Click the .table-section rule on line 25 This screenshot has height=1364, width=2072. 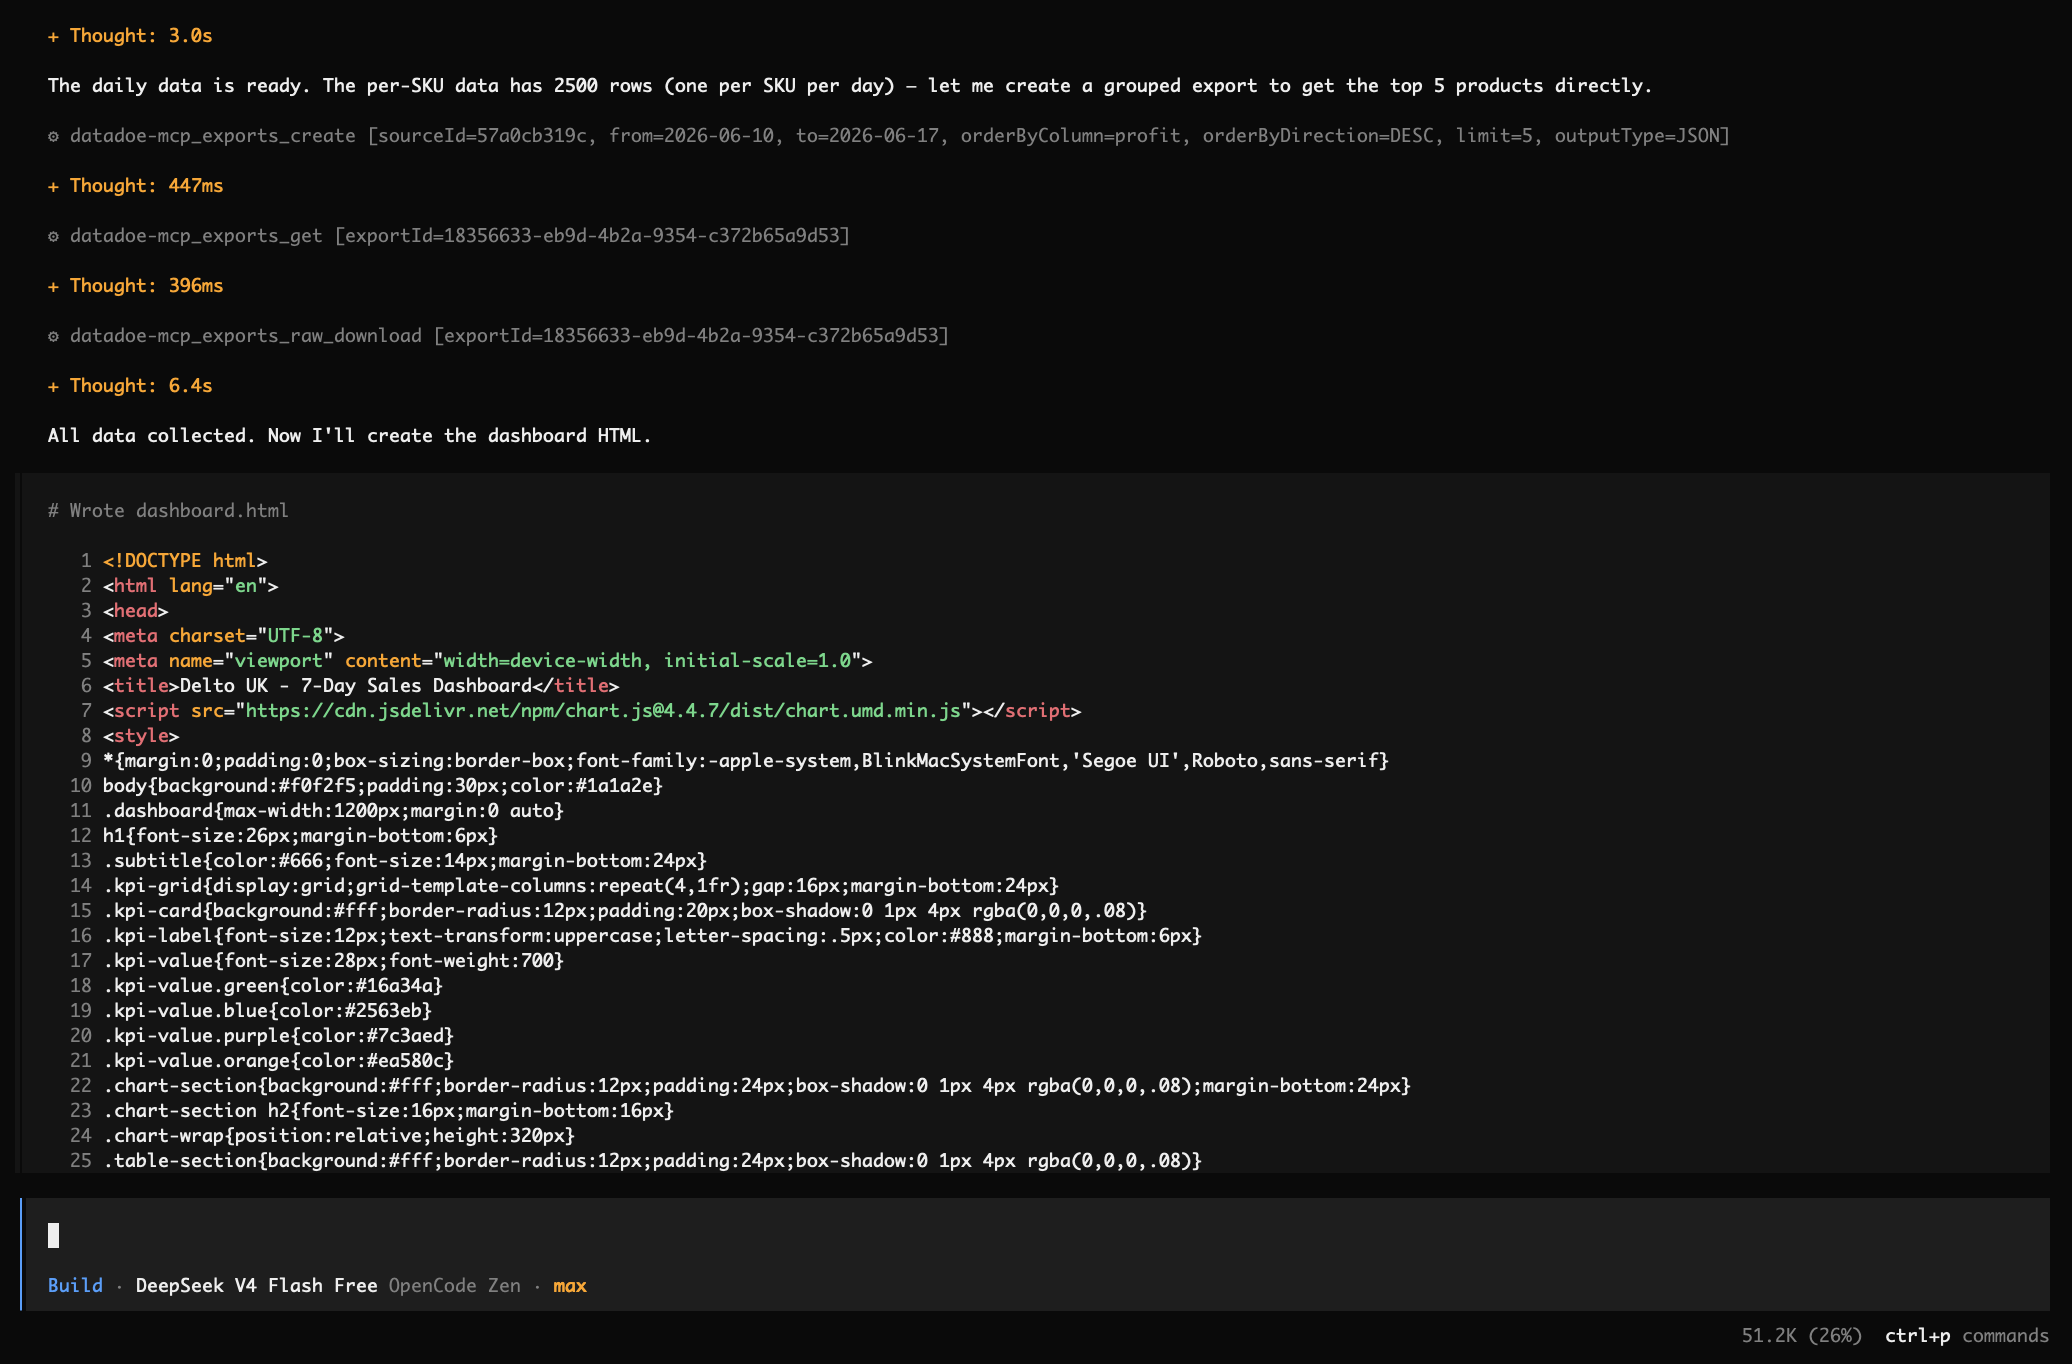pos(652,1161)
